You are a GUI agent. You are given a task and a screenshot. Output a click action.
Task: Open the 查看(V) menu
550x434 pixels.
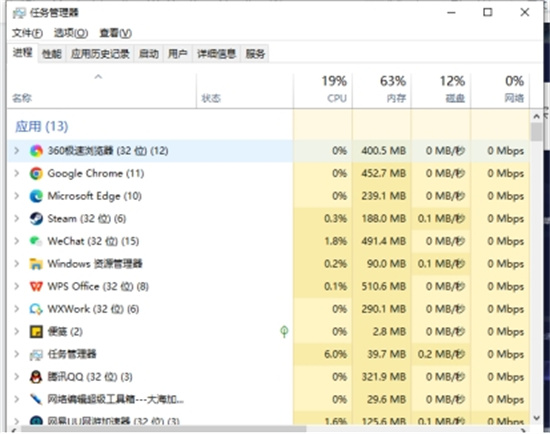click(115, 33)
